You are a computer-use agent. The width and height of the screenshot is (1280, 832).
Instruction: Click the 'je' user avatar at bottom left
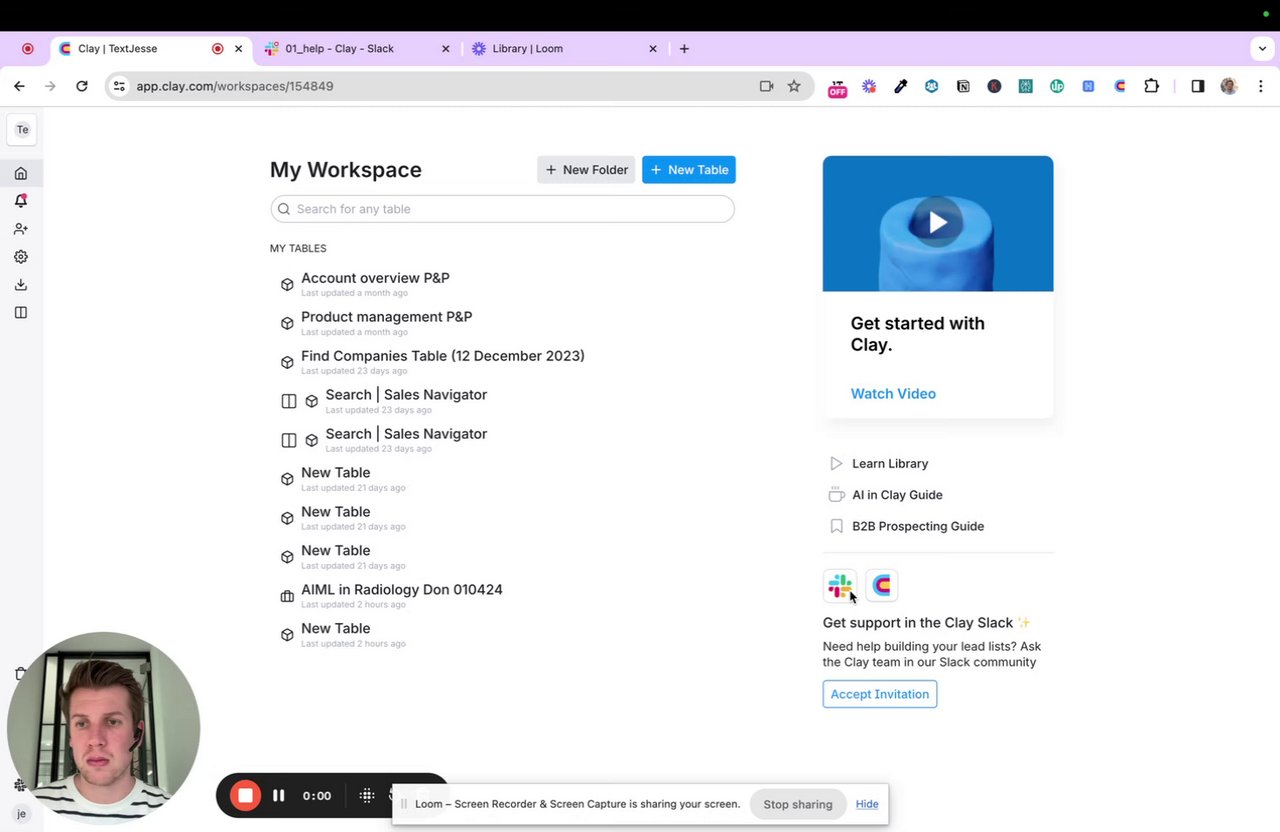click(x=21, y=814)
